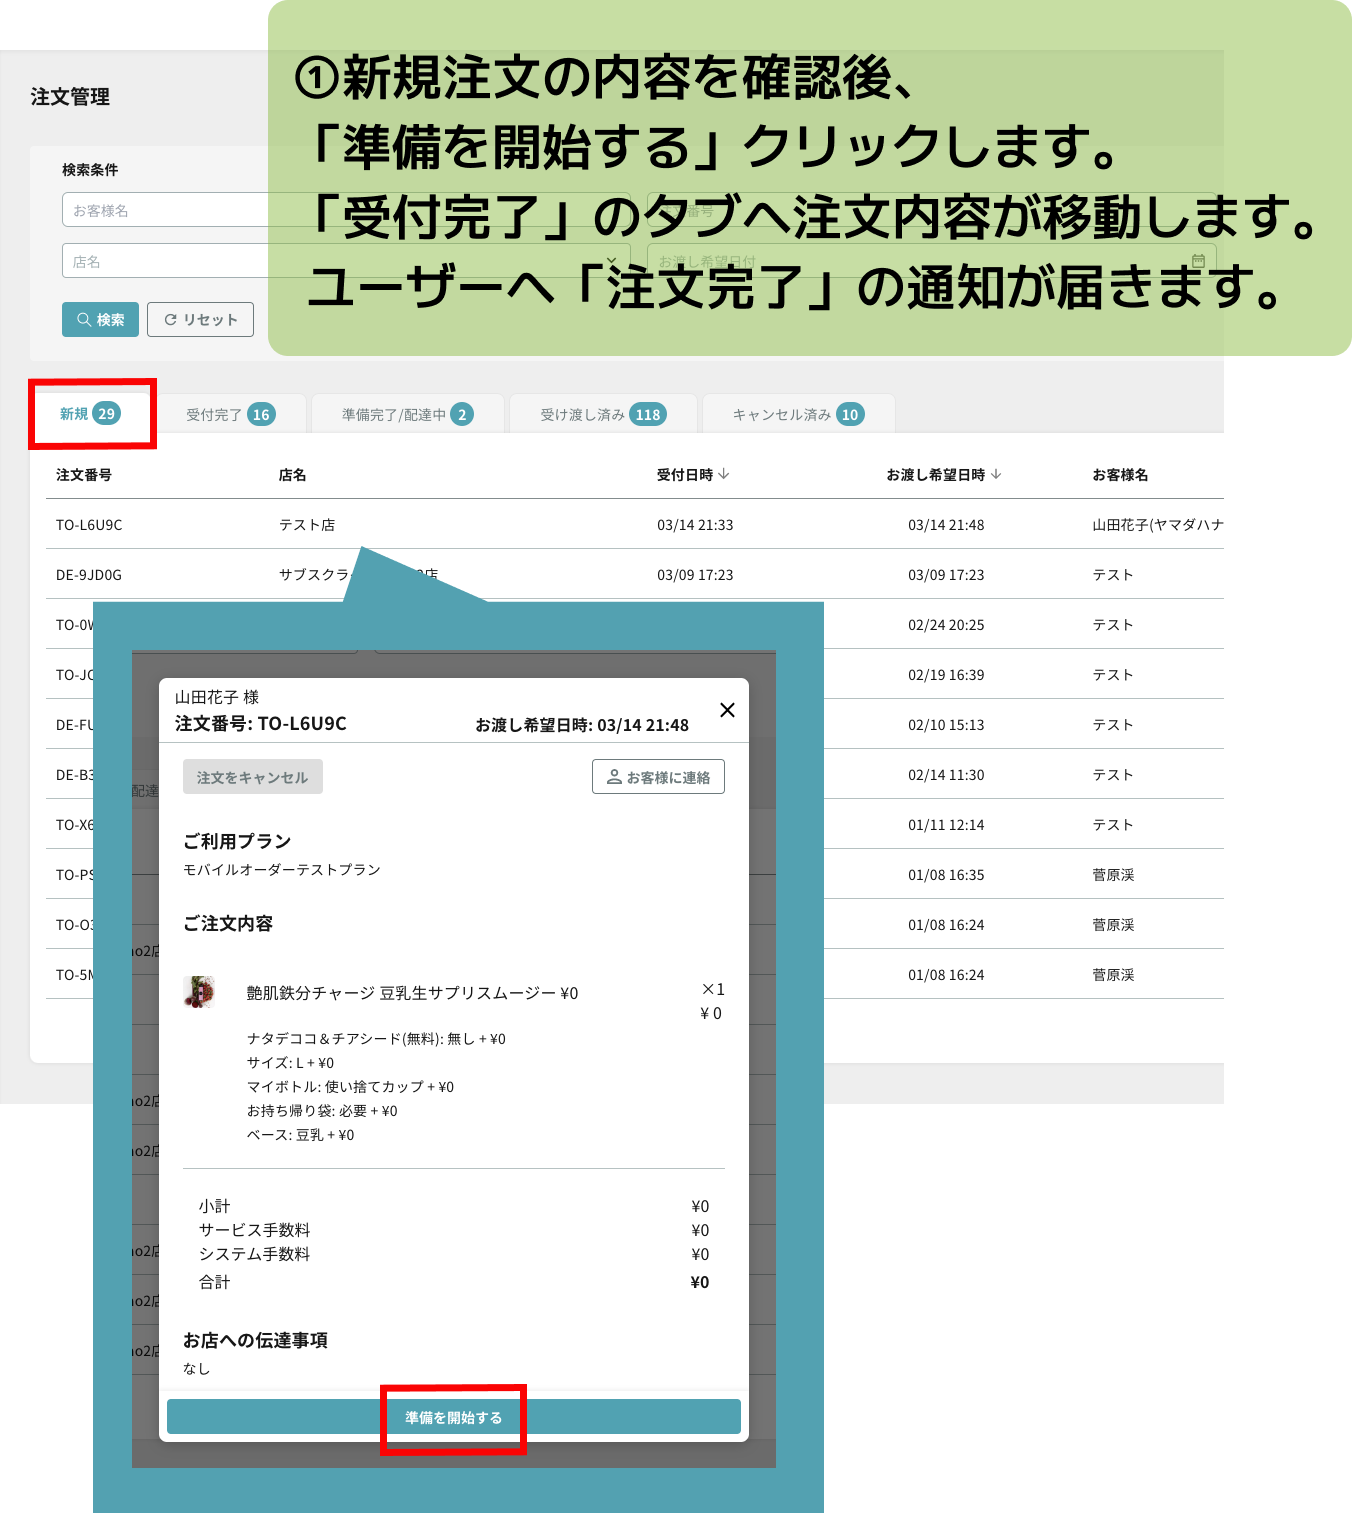Viewport: 1352px width, 1513px height.
Task: Sort by 受付日時 column arrow
Action: point(724,474)
